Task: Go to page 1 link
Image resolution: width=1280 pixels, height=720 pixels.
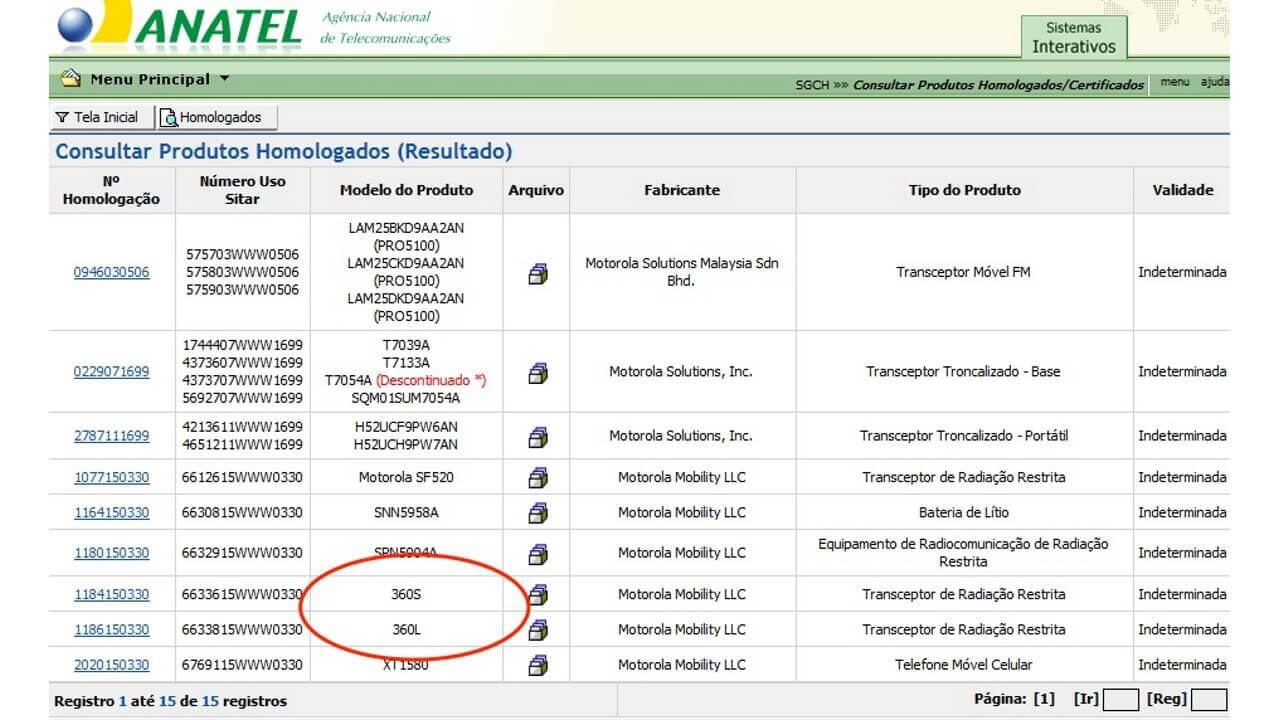Action: point(1044,699)
